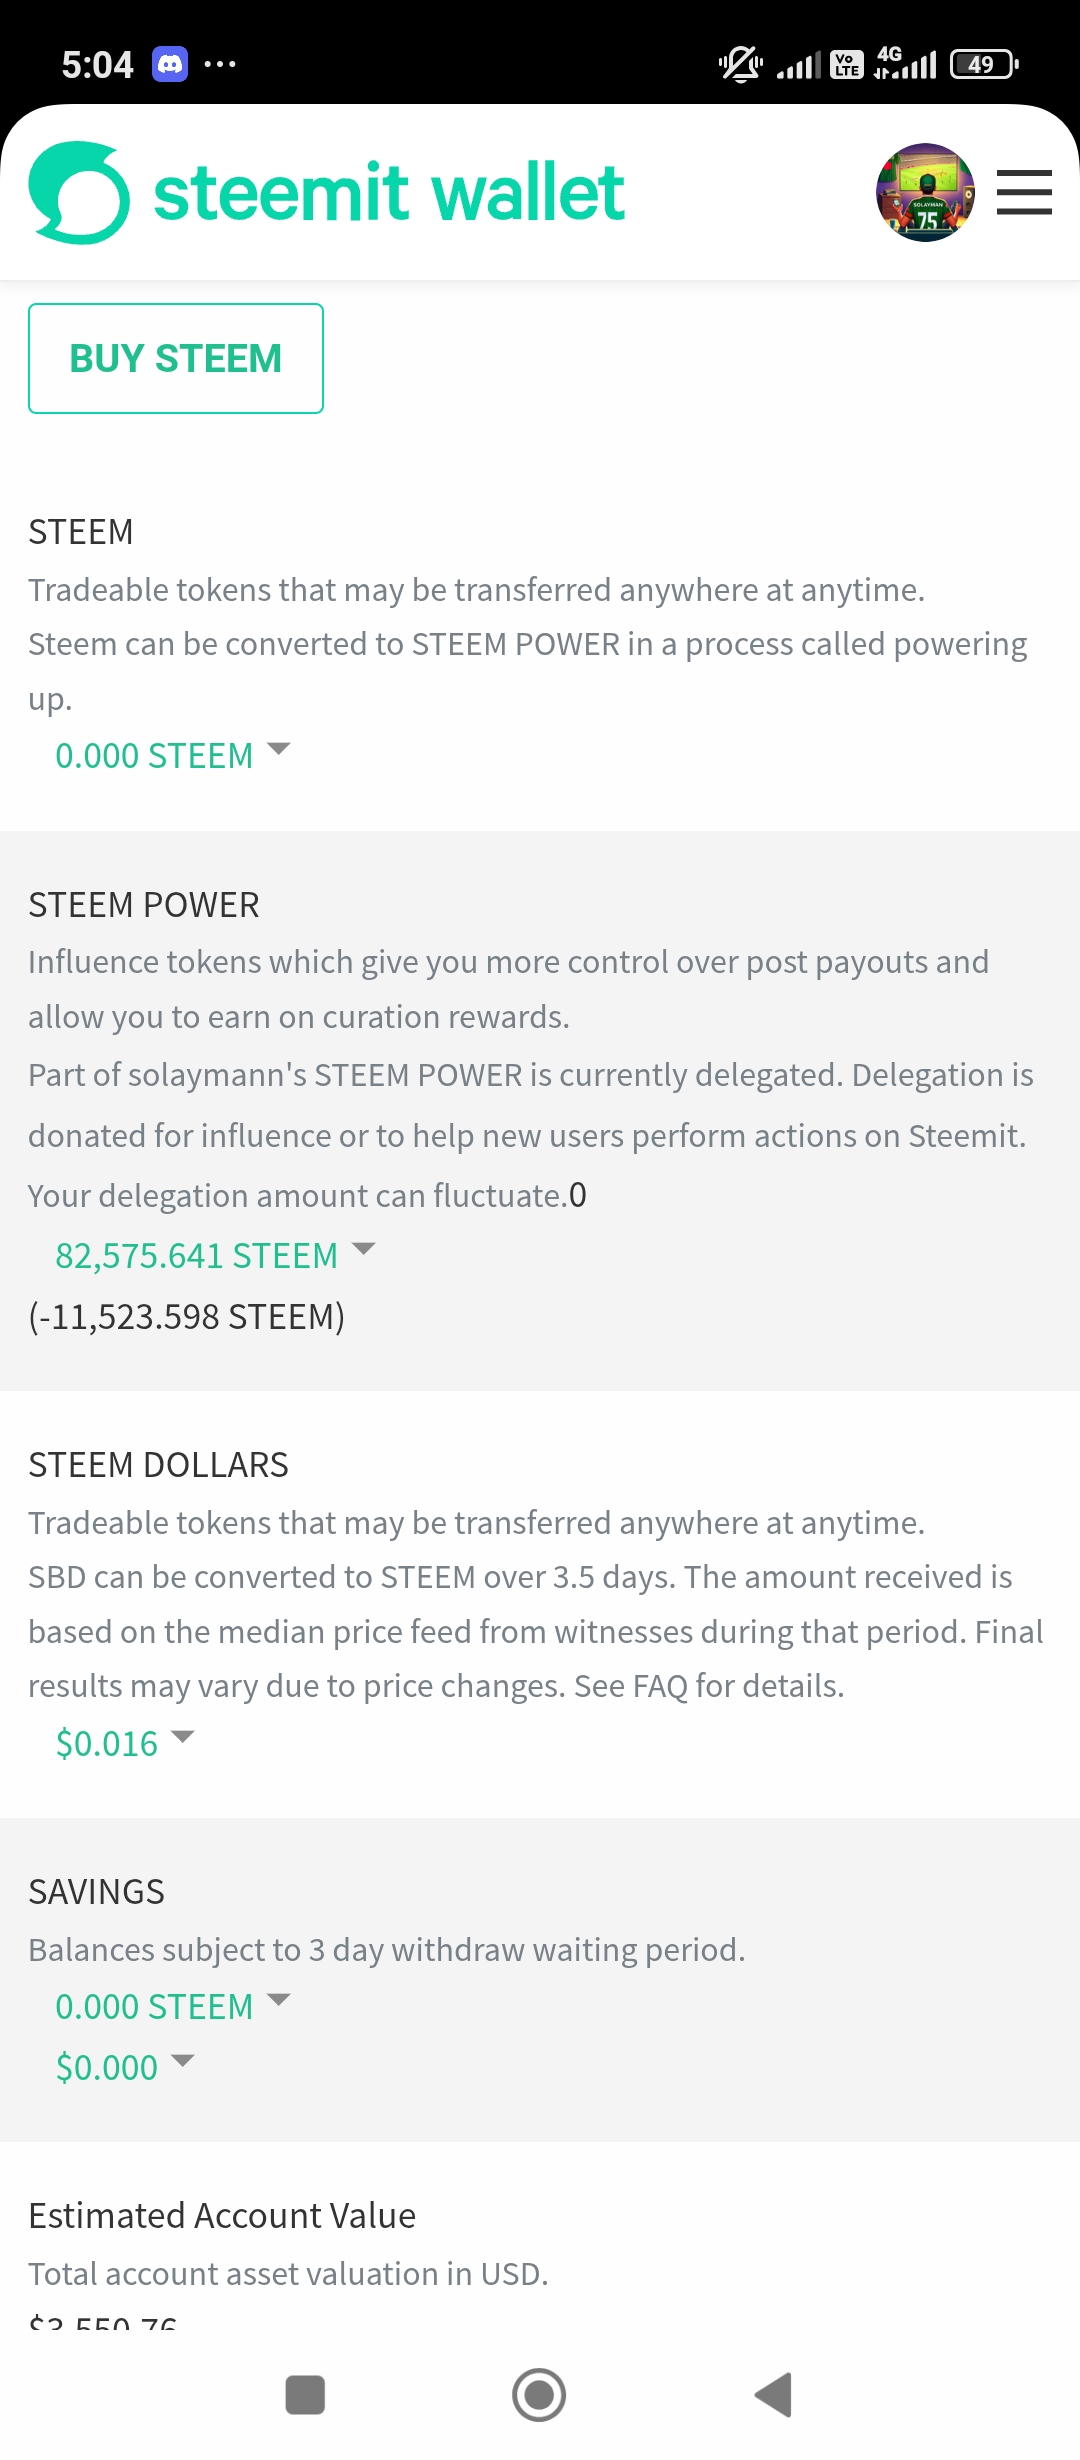The image size is (1080, 2460).
Task: Tap the 4G signal strength indicator
Action: pos(905,63)
